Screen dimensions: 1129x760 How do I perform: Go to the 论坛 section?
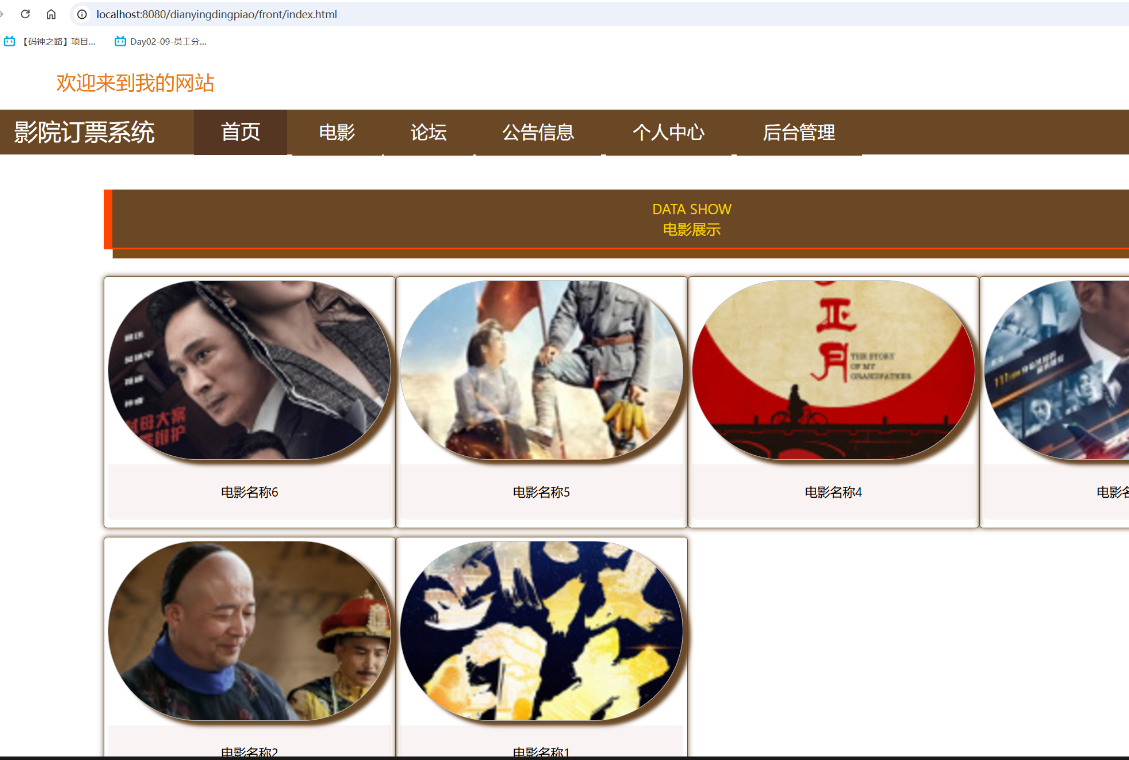click(x=428, y=132)
